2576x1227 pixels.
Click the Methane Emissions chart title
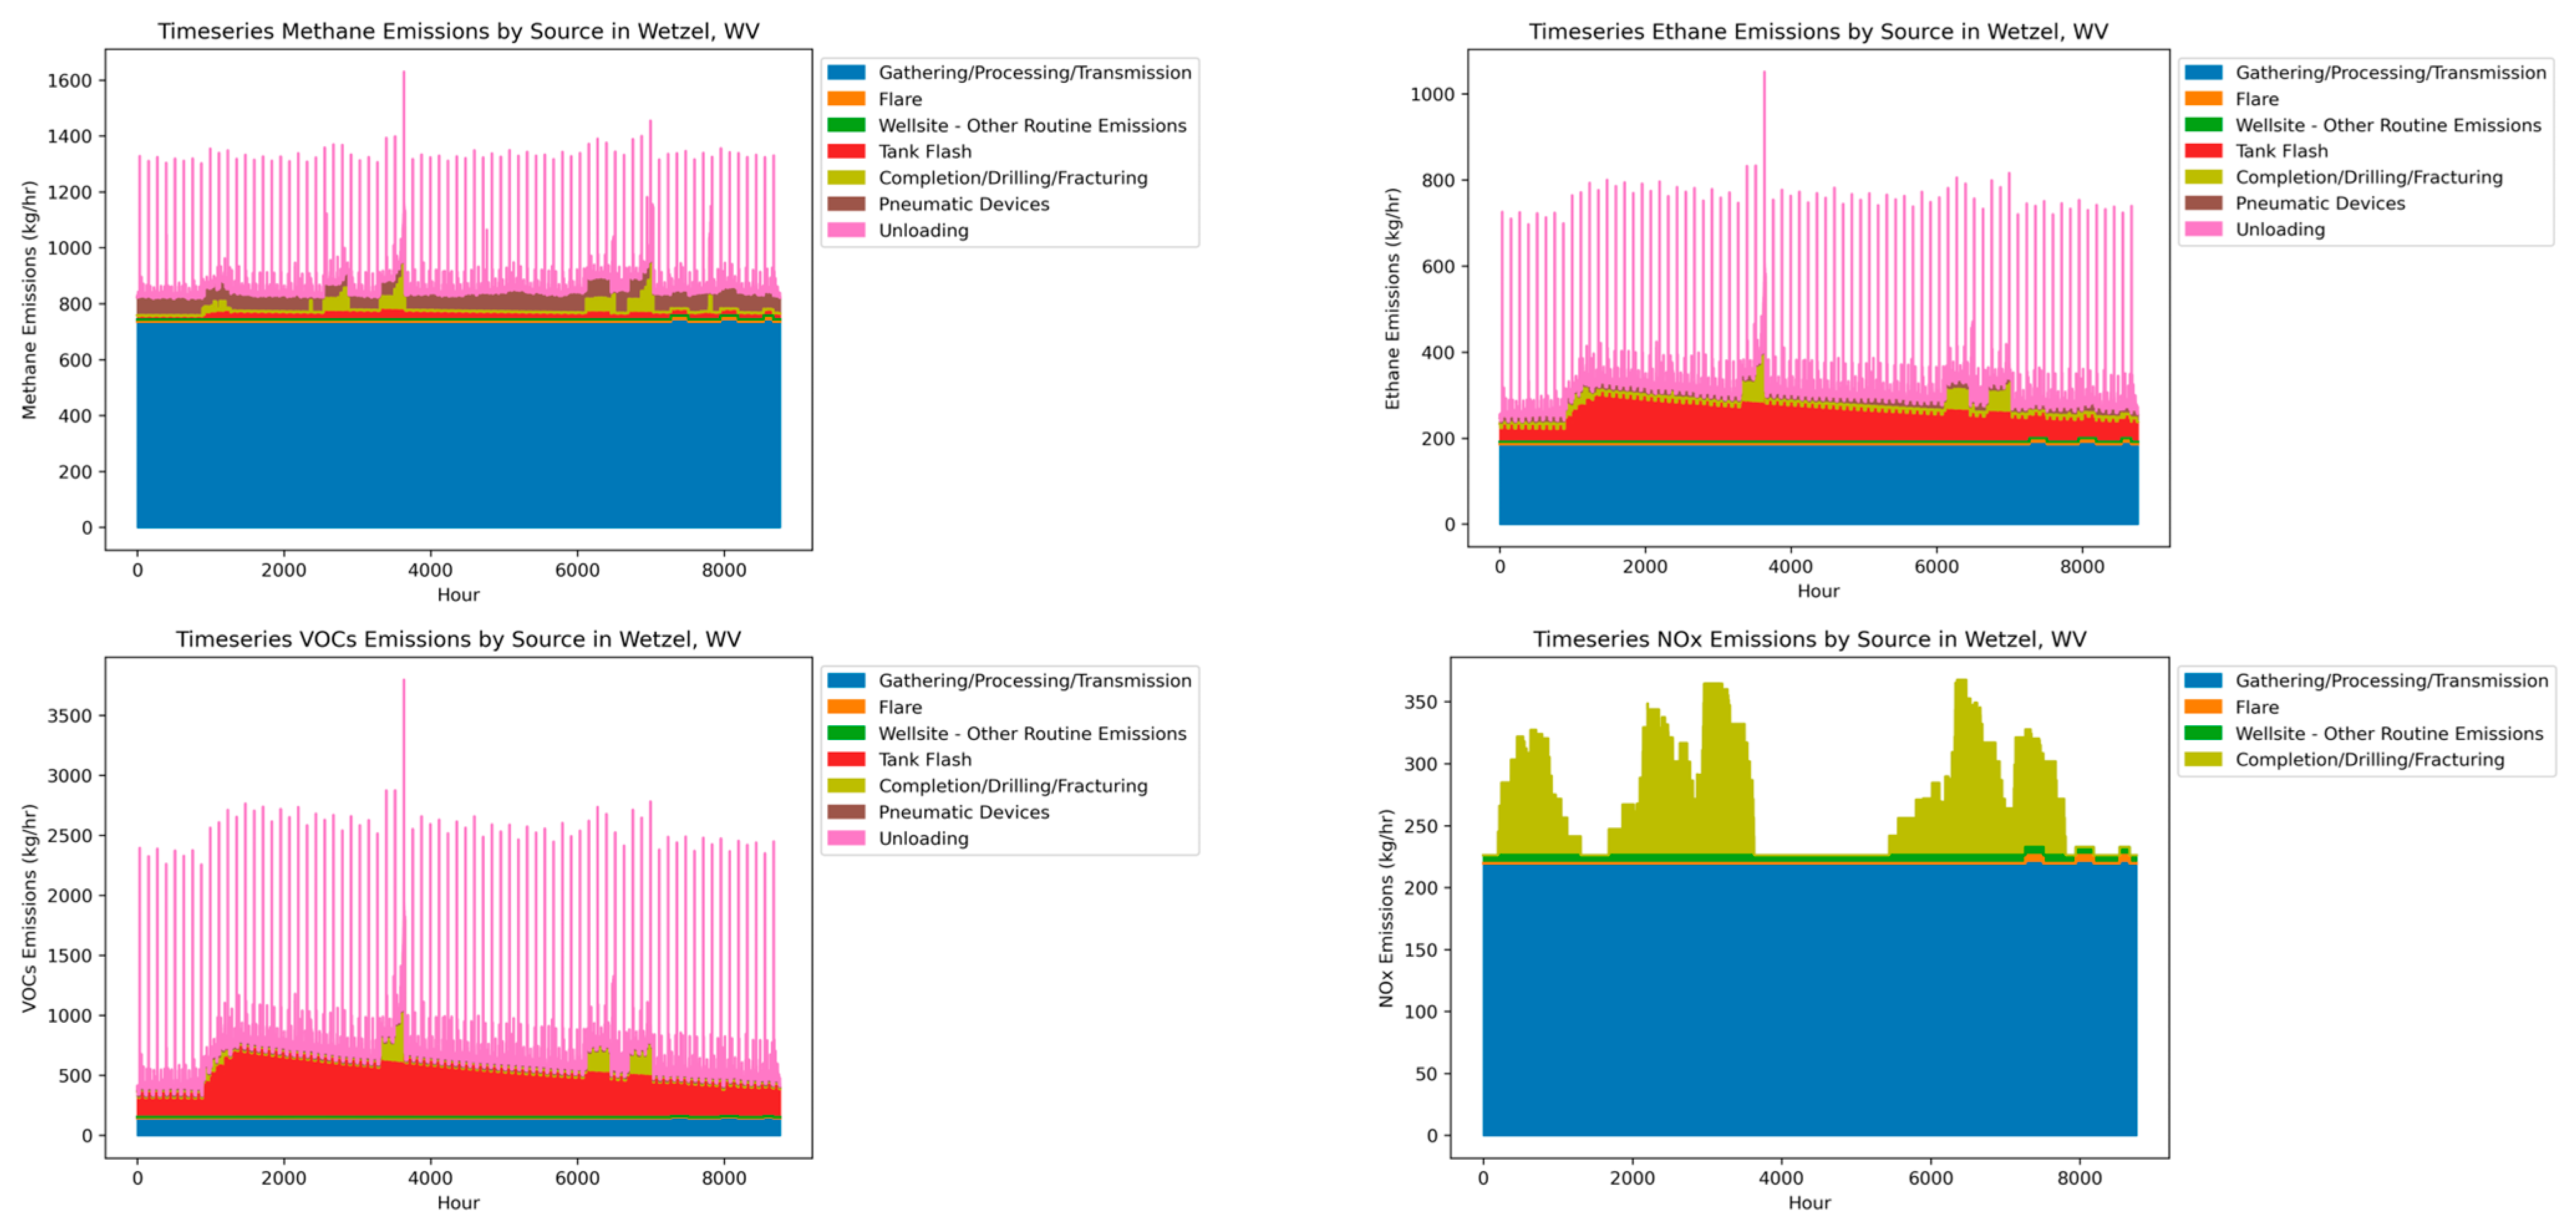pos(458,31)
